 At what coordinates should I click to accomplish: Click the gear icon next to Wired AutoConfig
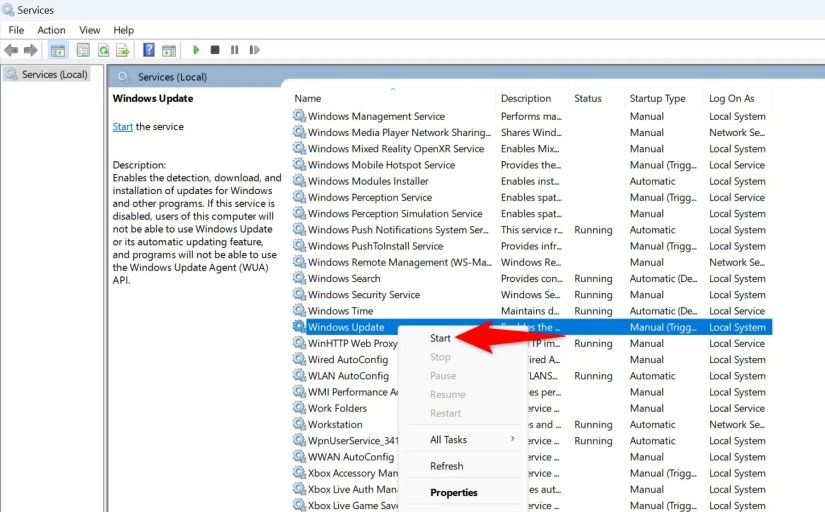tap(299, 359)
